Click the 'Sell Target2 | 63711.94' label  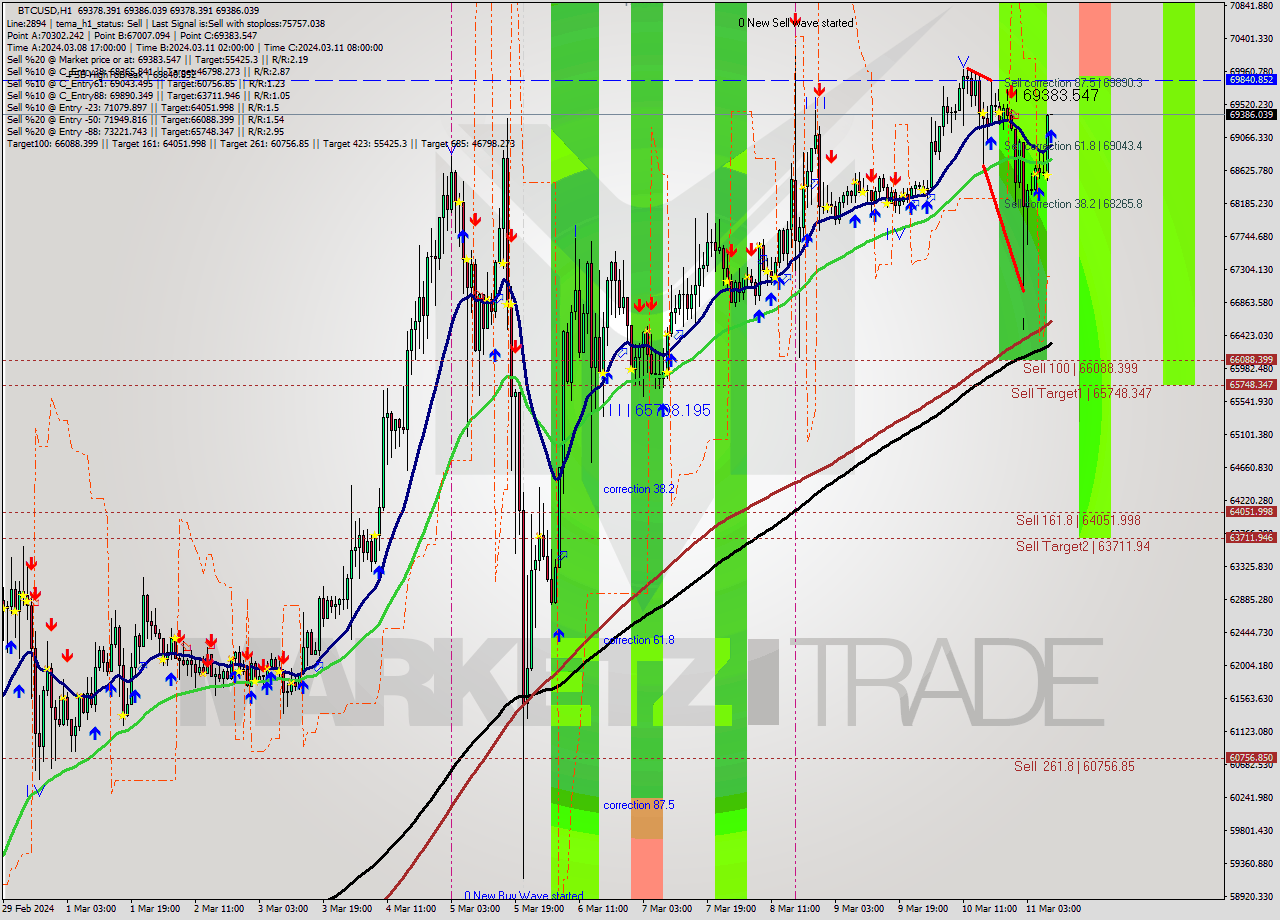tap(1083, 547)
